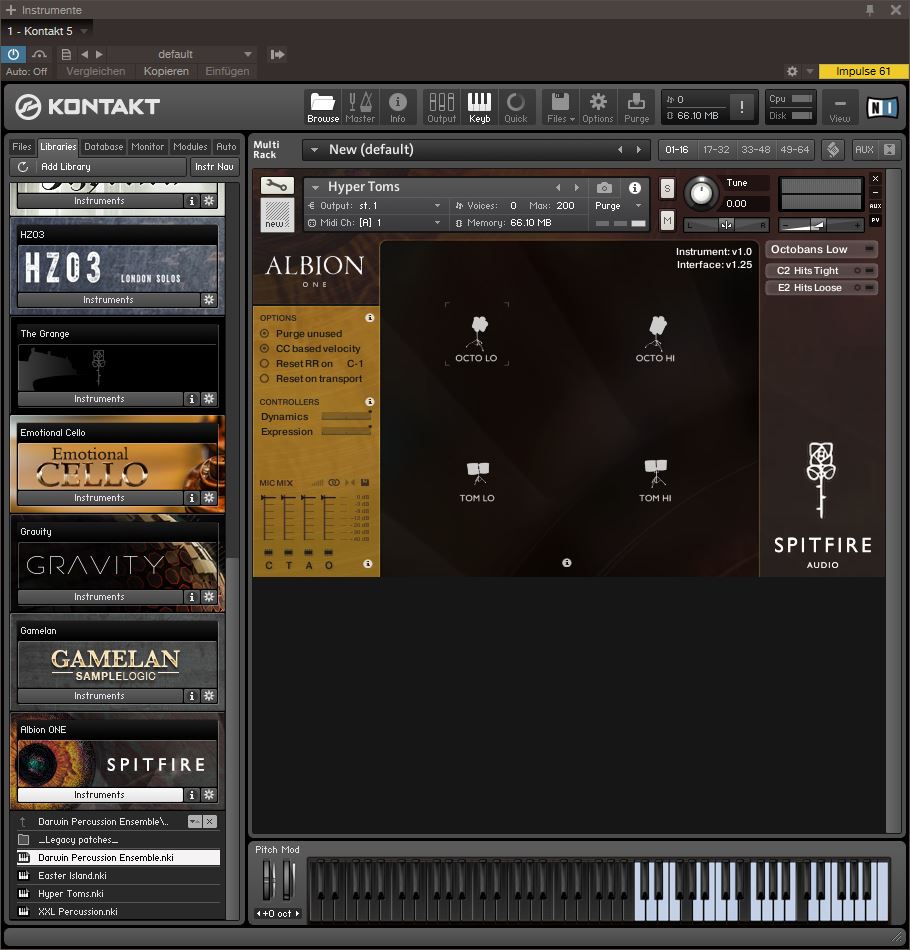This screenshot has width=910, height=950.
Task: Select the TOM HI drum icon
Action: click(x=656, y=482)
